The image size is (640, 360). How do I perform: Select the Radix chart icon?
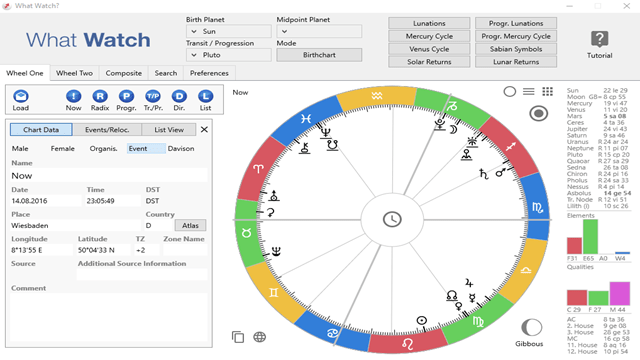(100, 97)
